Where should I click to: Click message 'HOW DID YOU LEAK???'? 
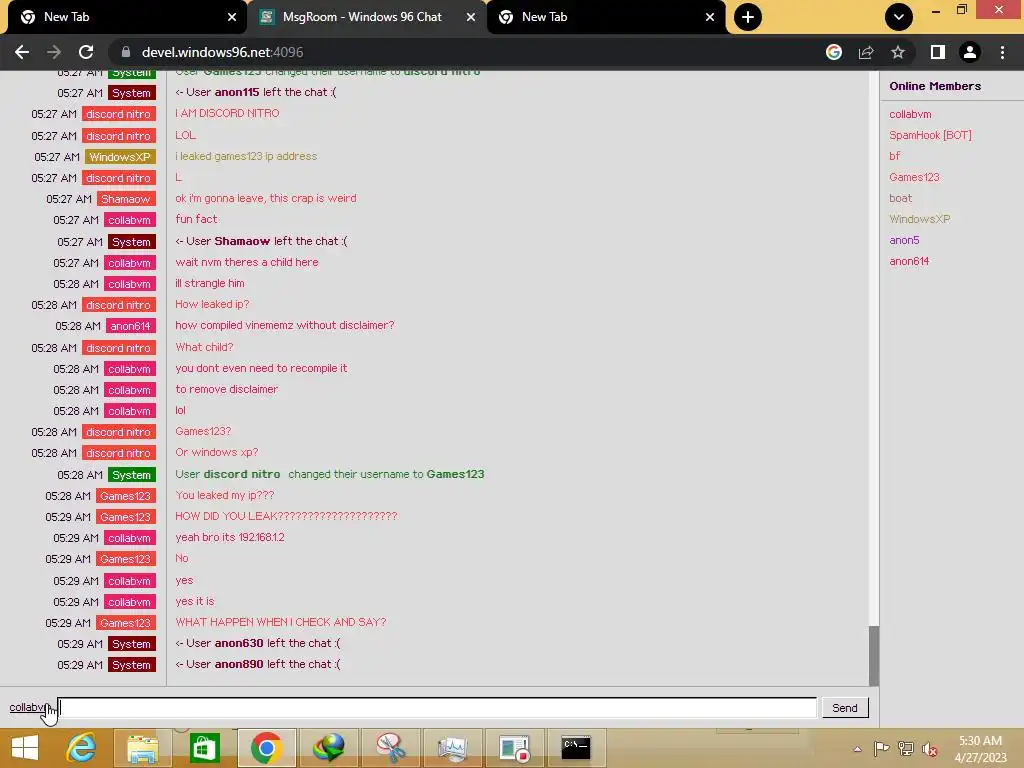[x=286, y=516]
